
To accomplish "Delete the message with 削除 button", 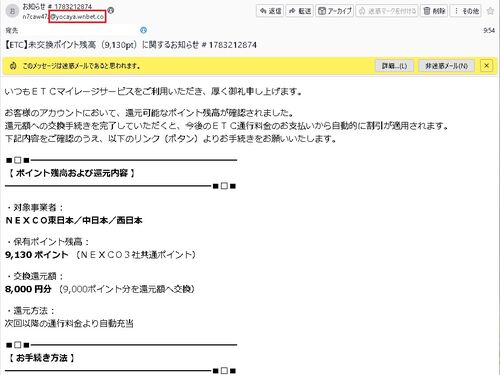I will point(434,11).
